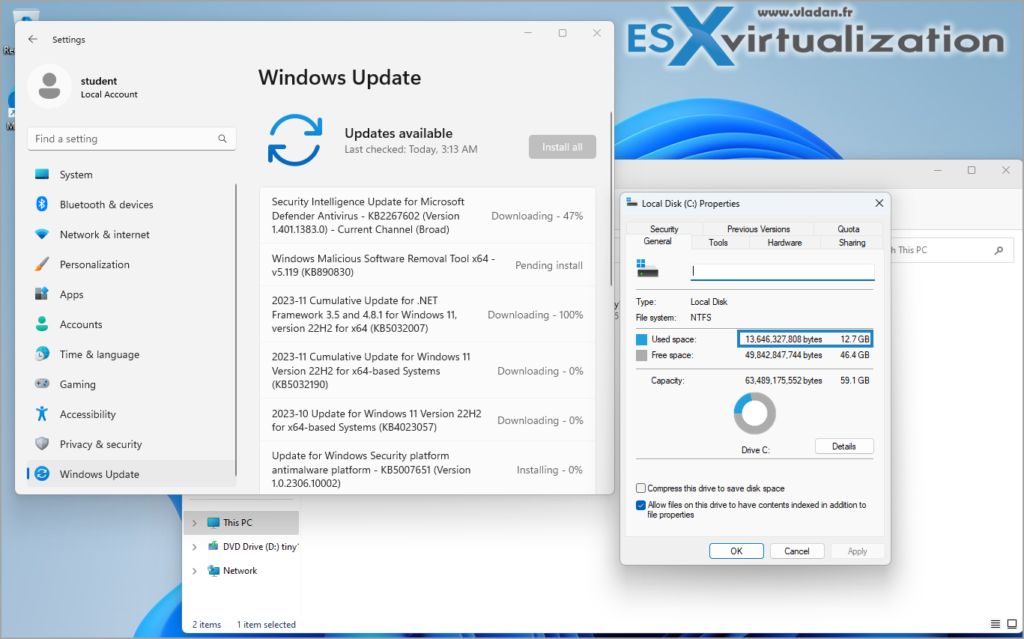Click the Find a setting search box
Screen dimensions: 1024x639
(x=130, y=138)
